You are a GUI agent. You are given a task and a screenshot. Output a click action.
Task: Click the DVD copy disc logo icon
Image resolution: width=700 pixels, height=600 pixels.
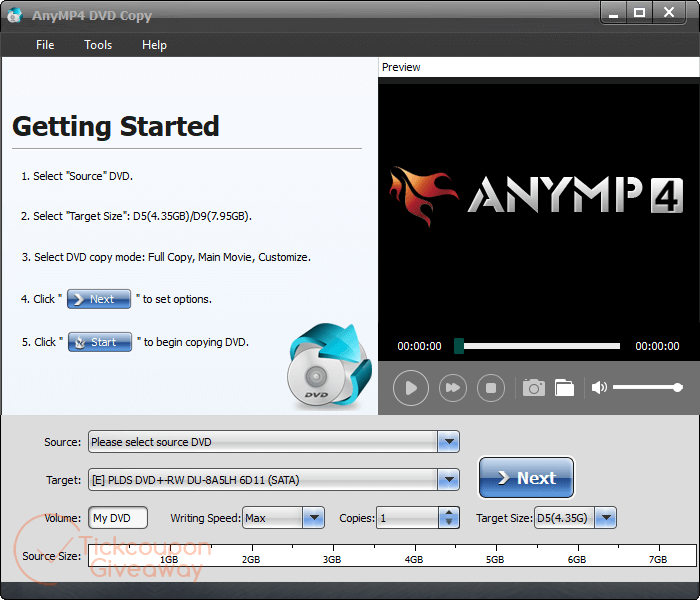coord(329,365)
